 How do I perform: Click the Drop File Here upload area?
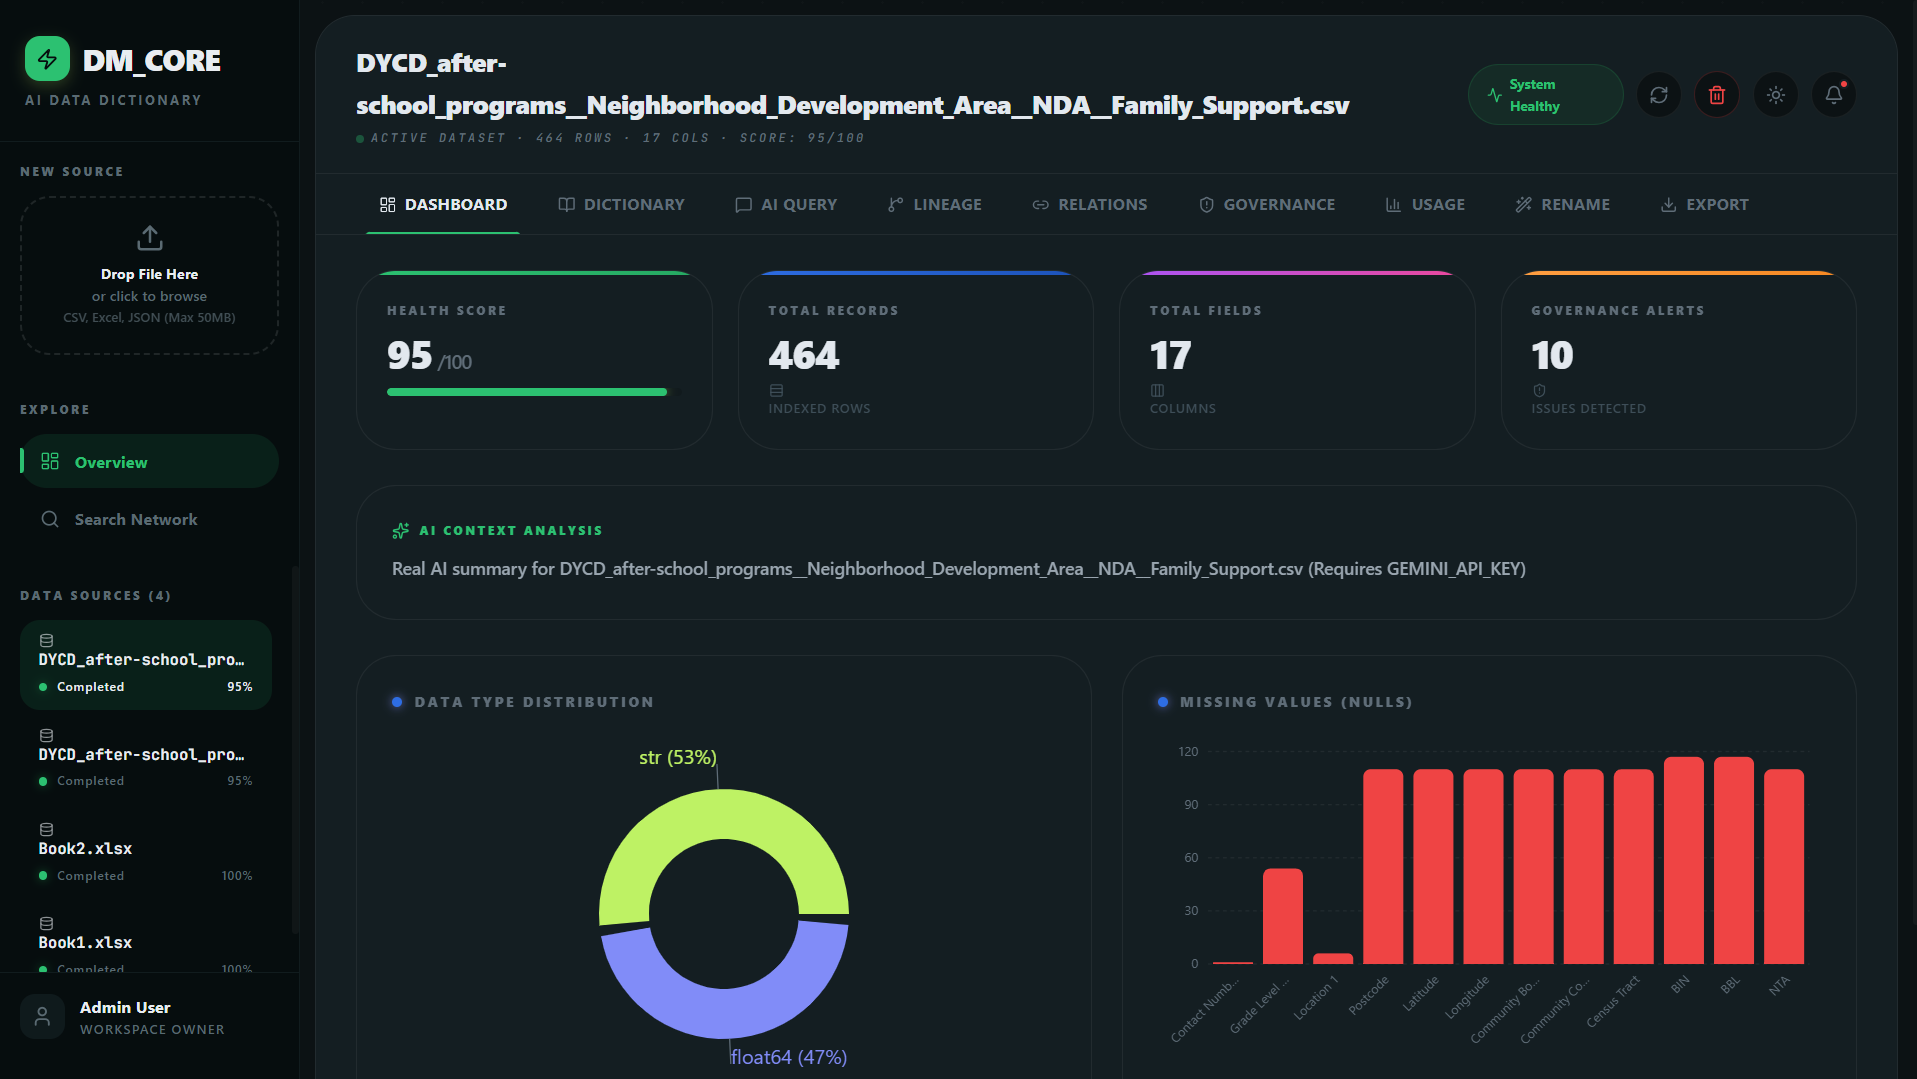[150, 276]
